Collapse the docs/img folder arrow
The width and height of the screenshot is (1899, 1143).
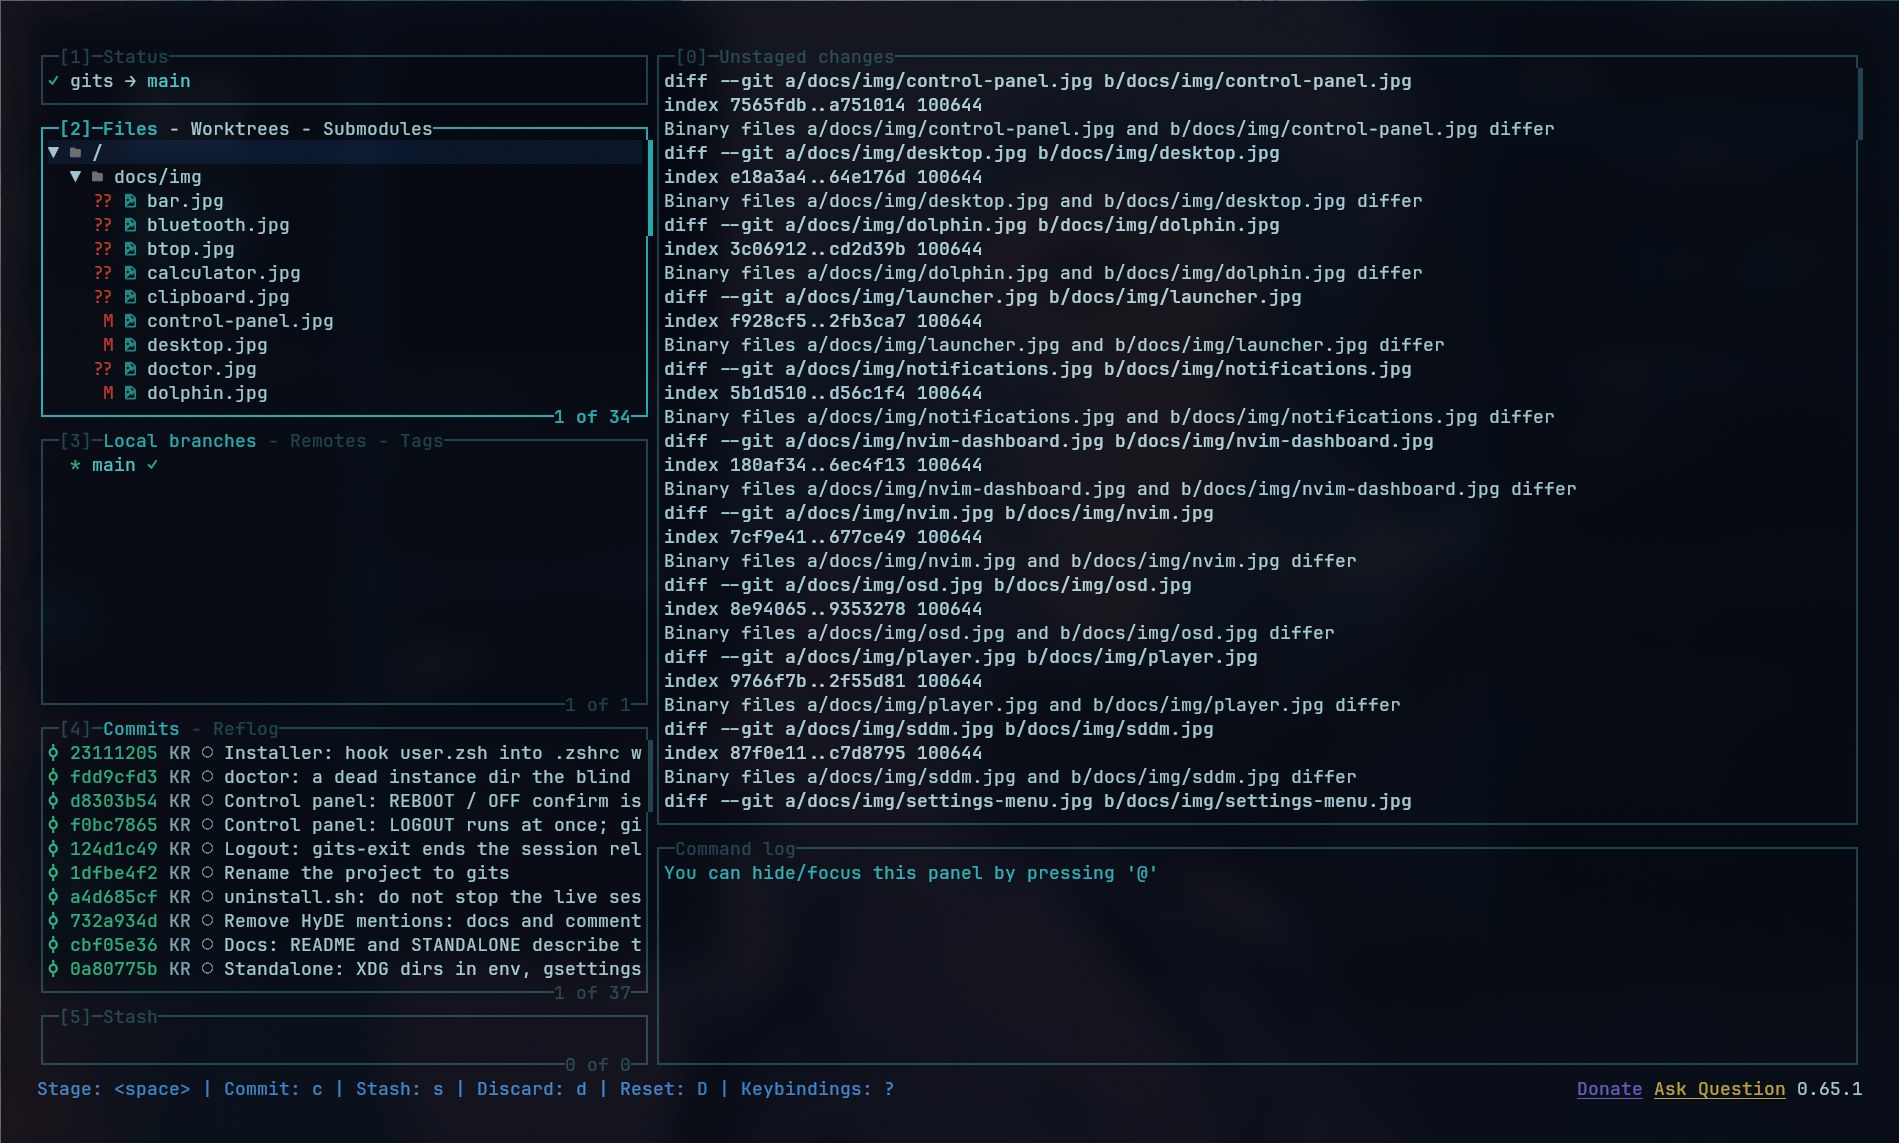(75, 177)
